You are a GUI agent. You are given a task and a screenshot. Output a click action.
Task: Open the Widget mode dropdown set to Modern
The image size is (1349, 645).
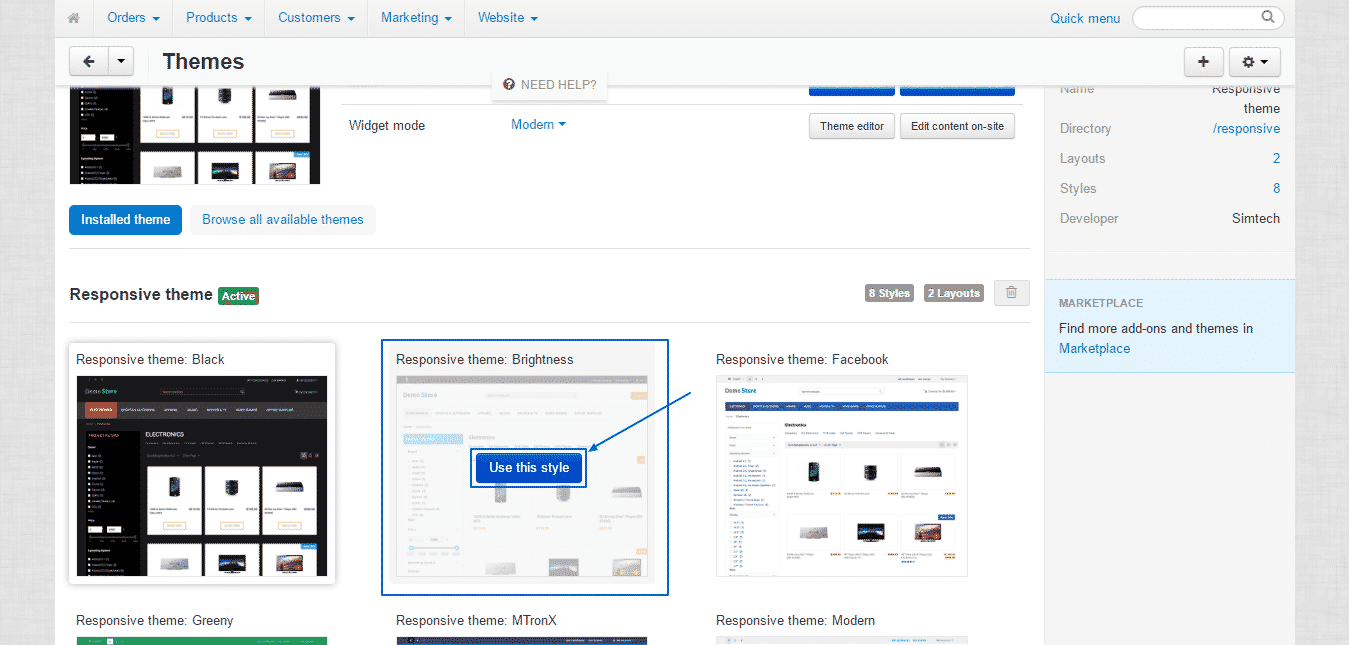[x=537, y=124]
